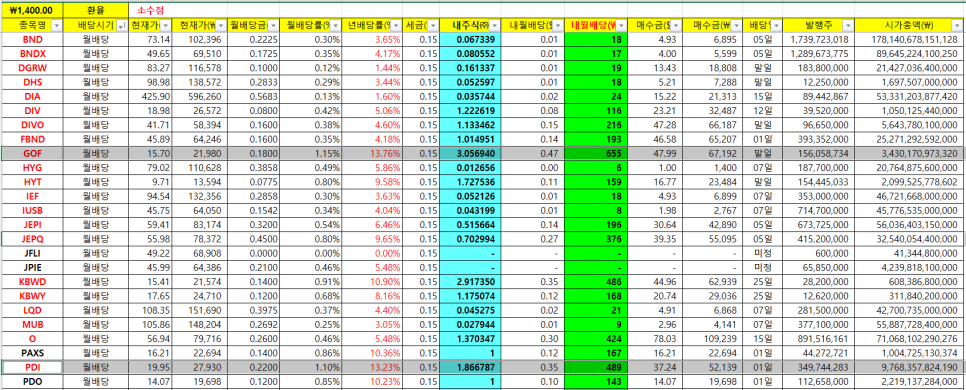The width and height of the screenshot is (966, 390).
Task: Select the 13.76% yearly yield cell
Action: pyautogui.click(x=373, y=153)
